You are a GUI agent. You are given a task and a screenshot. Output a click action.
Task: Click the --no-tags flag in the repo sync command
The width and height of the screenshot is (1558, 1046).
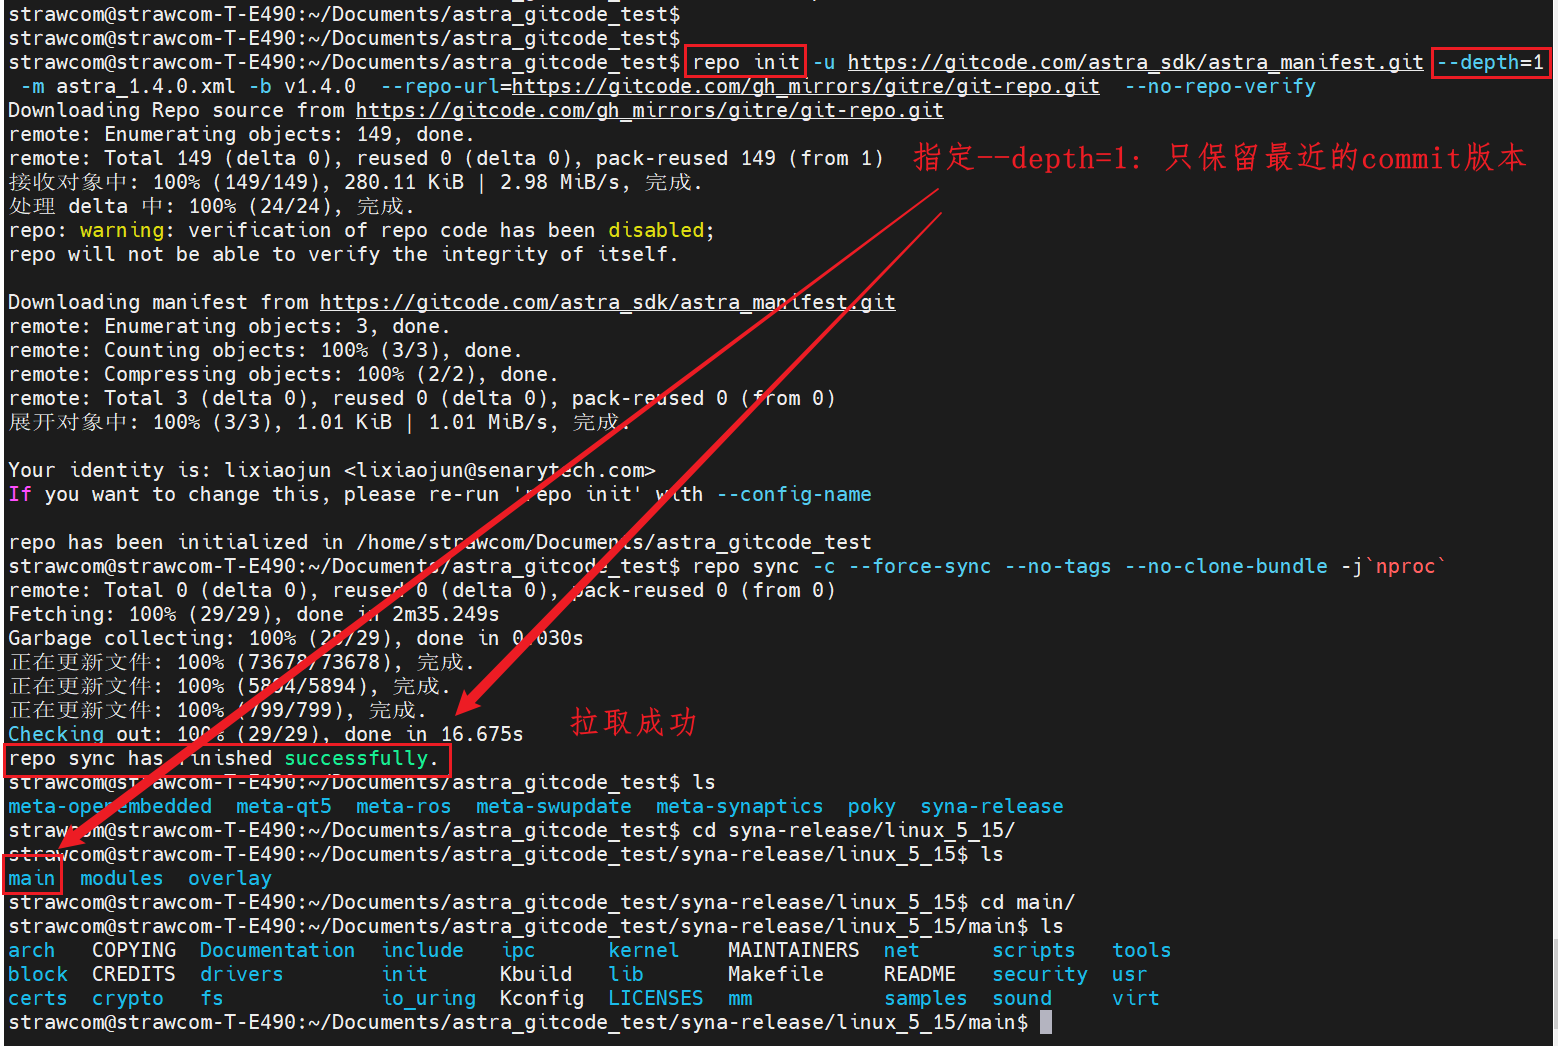click(x=1058, y=566)
